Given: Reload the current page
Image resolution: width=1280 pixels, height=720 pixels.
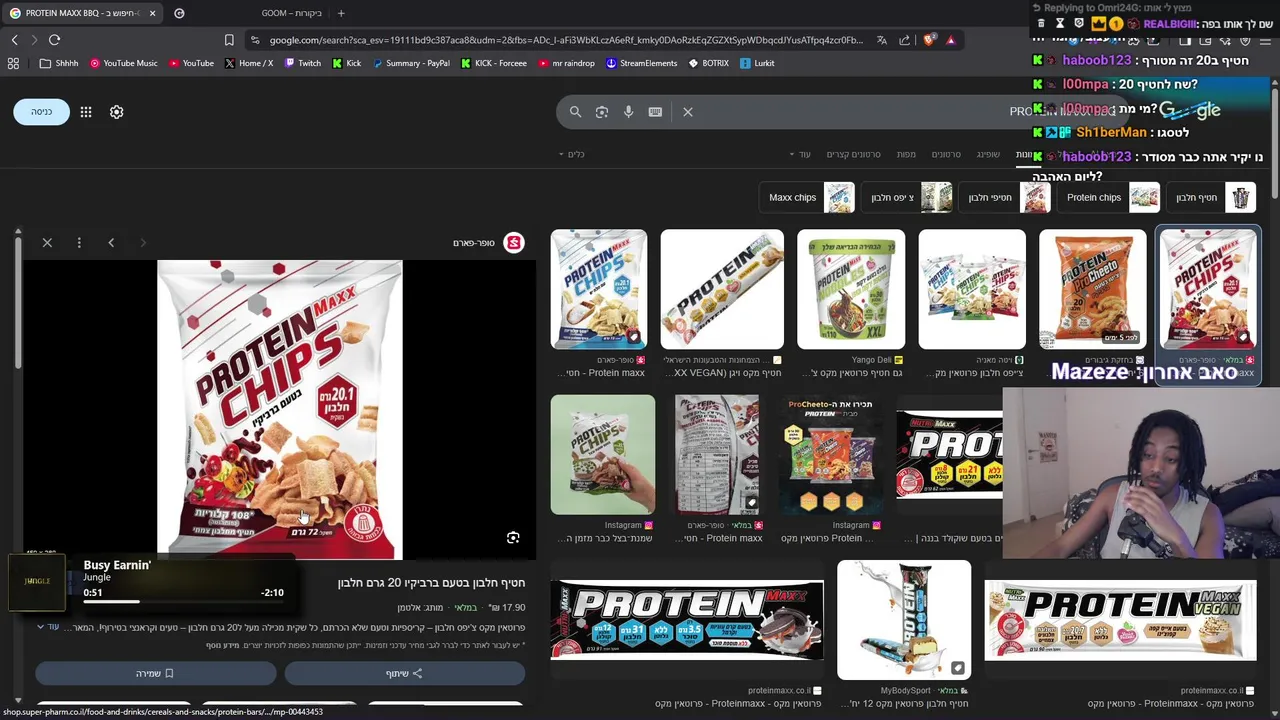Looking at the screenshot, I should pos(54,40).
